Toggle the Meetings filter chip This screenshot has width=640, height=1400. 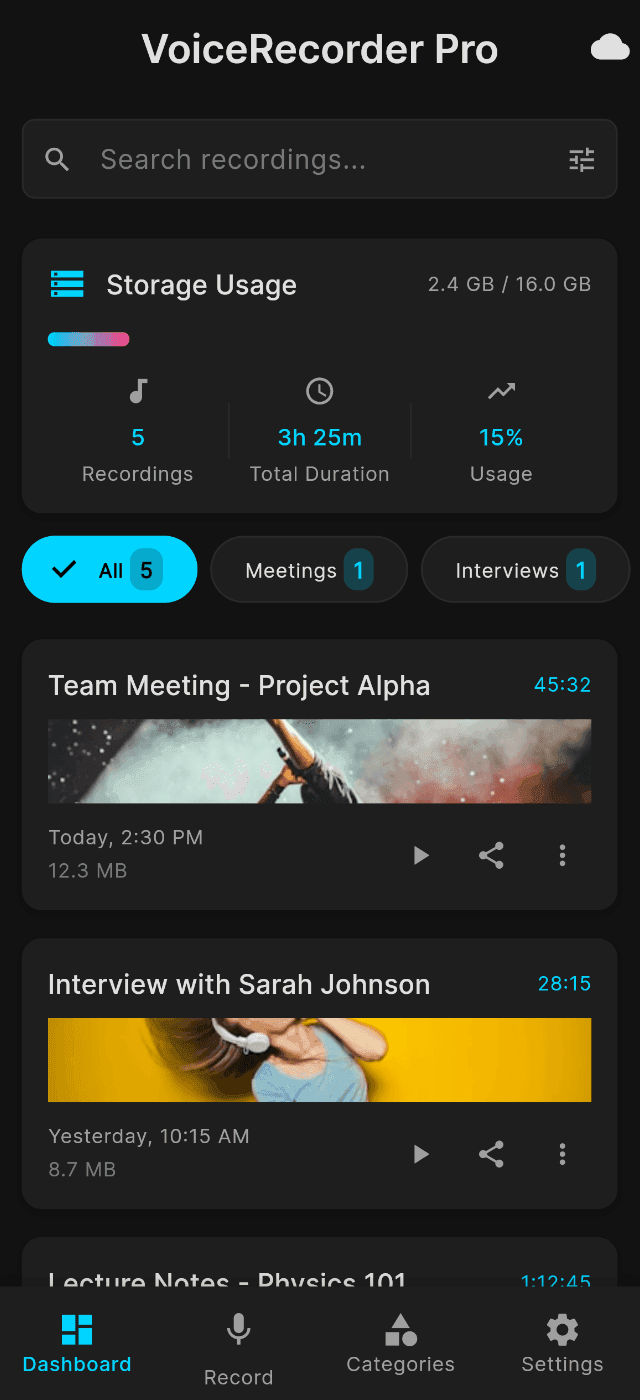[x=308, y=570]
